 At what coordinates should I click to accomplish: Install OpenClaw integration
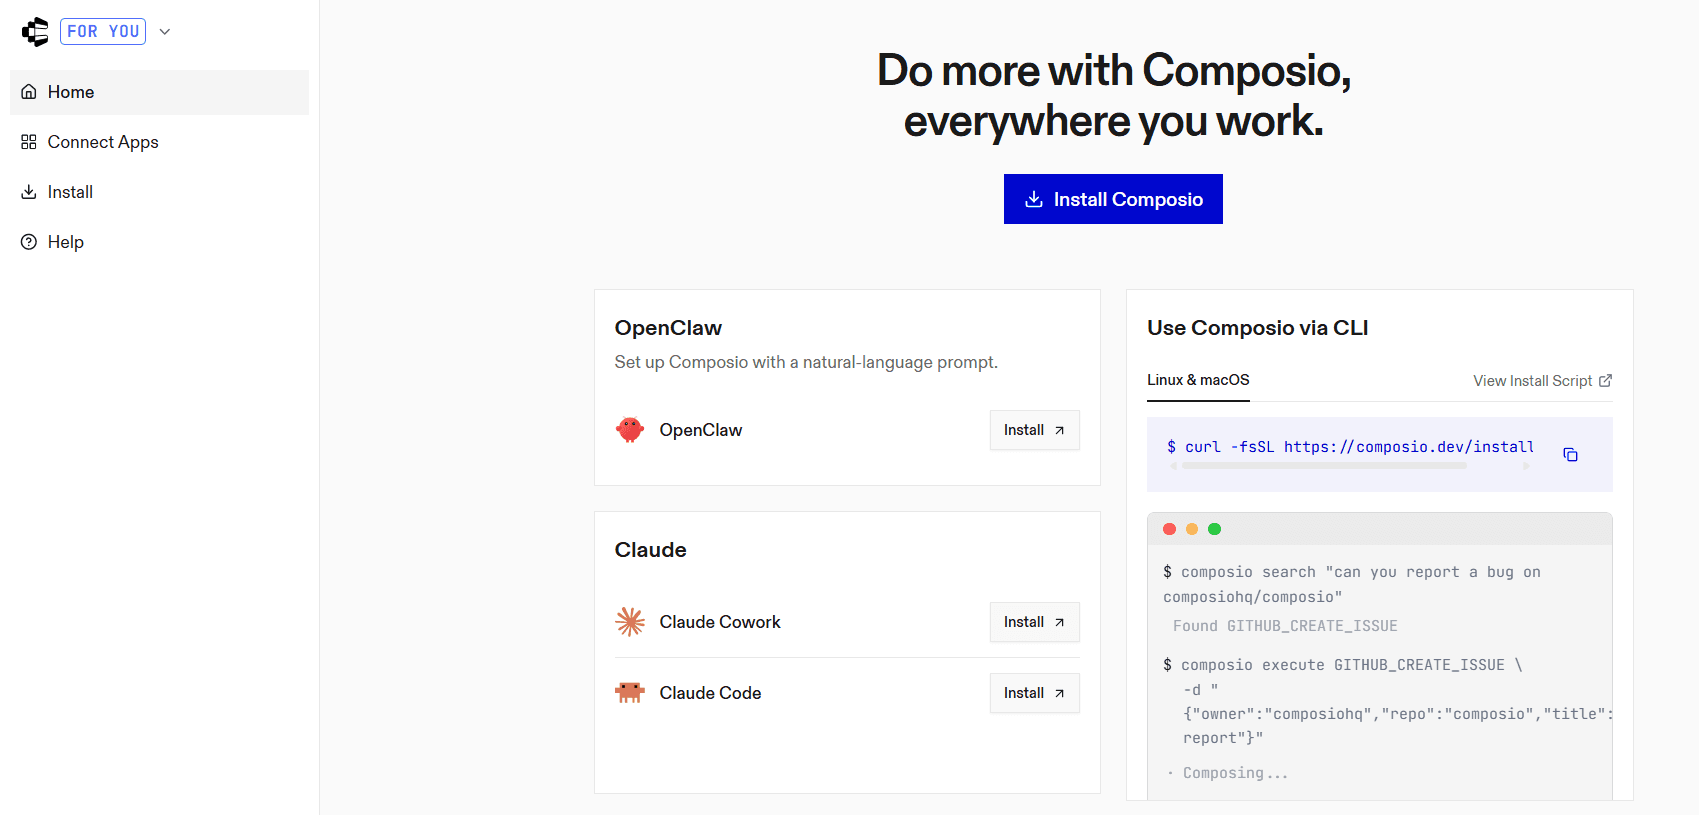pos(1034,430)
